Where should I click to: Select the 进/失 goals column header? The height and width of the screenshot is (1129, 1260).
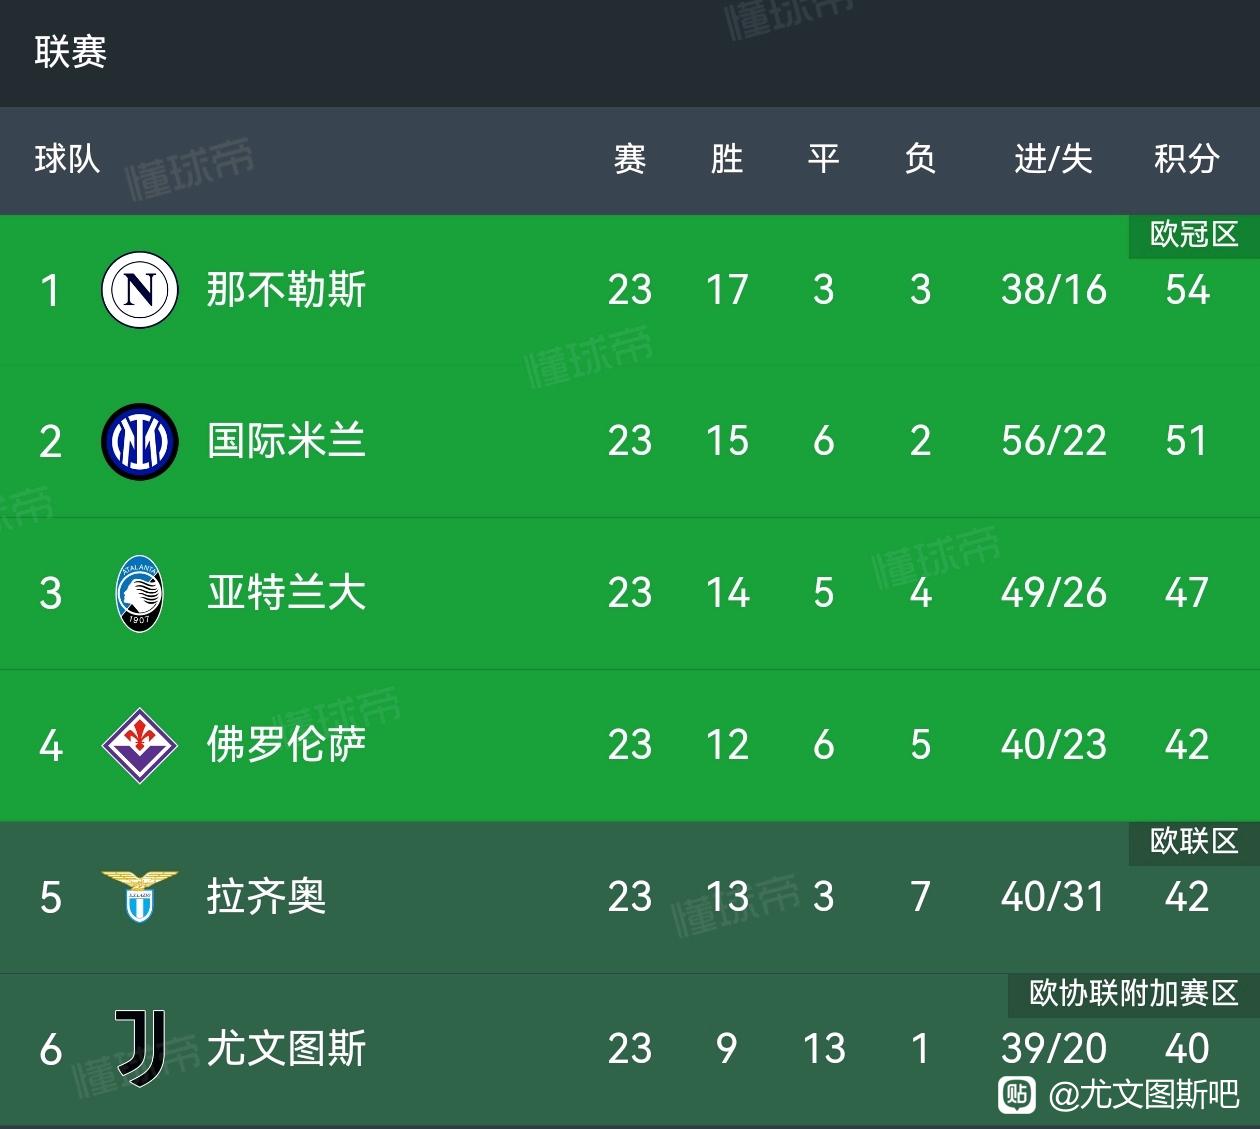1053,159
